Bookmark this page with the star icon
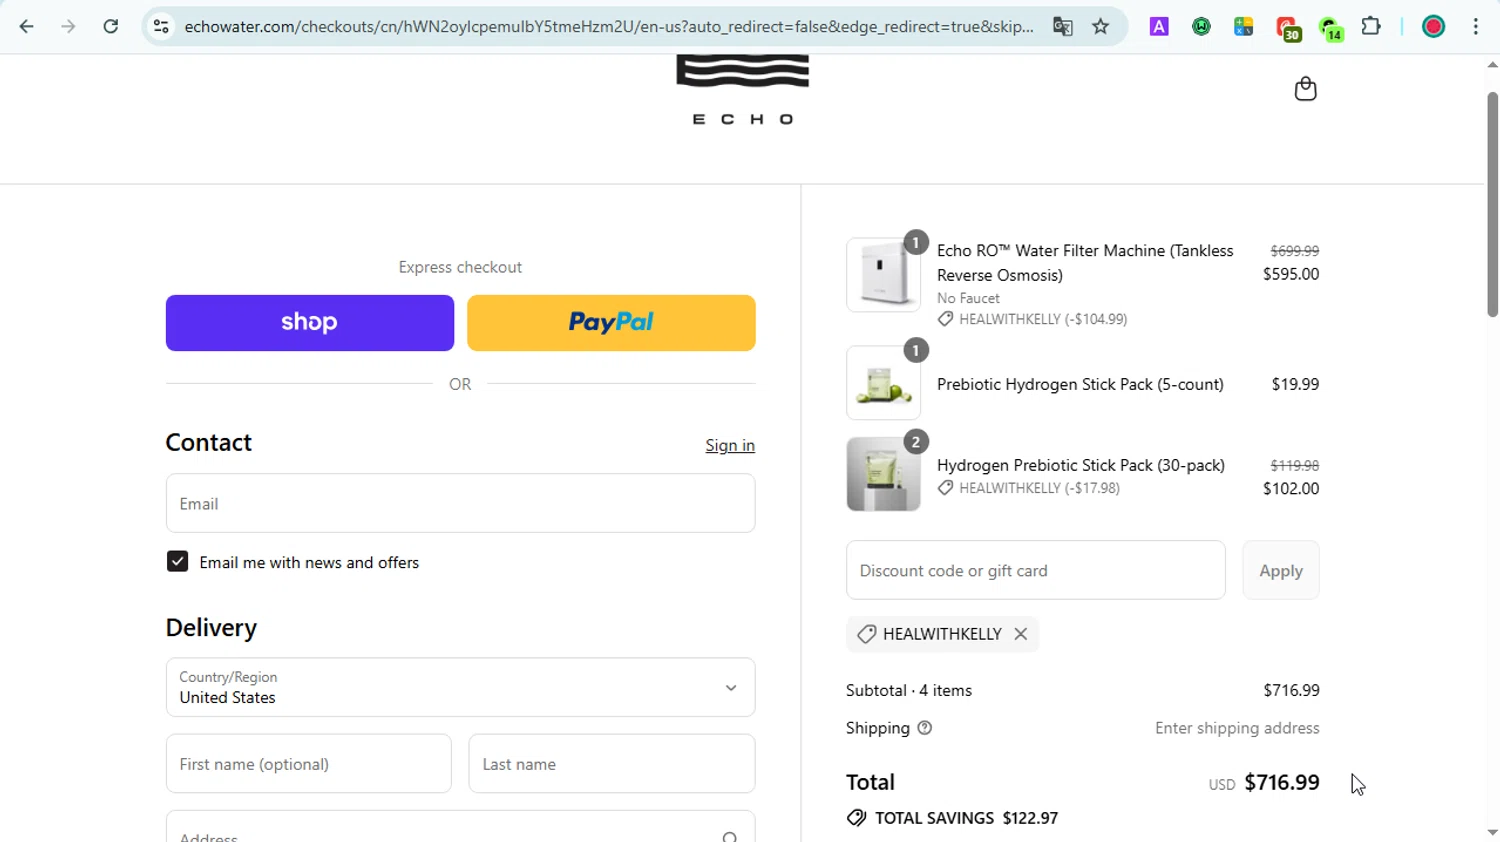This screenshot has width=1500, height=842. [1101, 27]
